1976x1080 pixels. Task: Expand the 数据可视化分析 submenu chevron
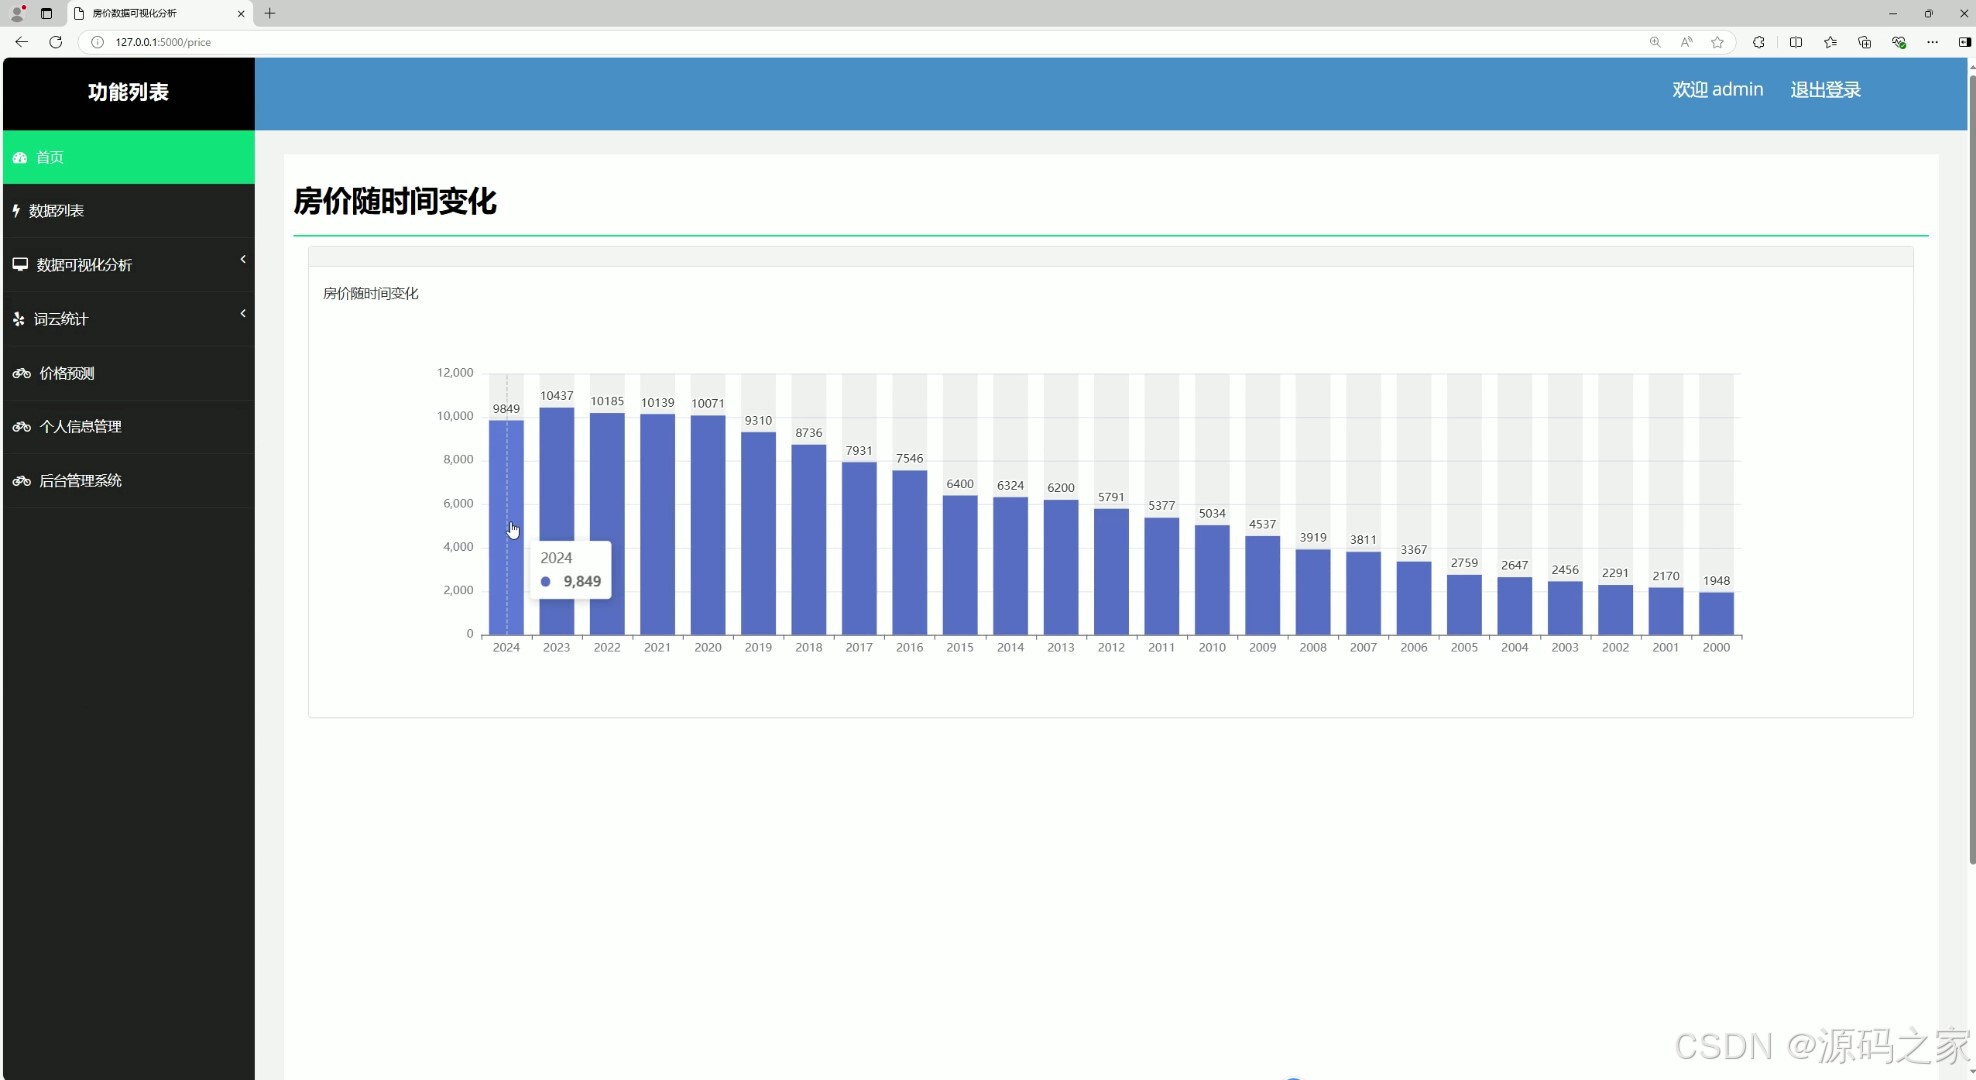tap(243, 259)
